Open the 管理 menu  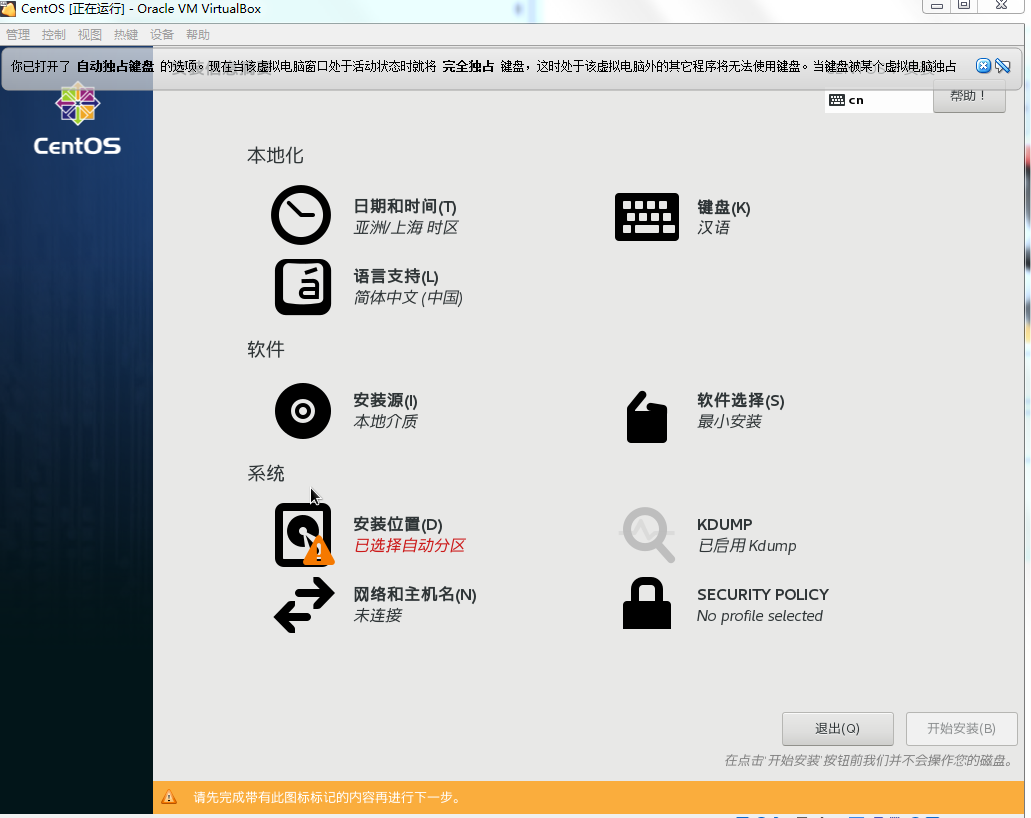tap(18, 35)
